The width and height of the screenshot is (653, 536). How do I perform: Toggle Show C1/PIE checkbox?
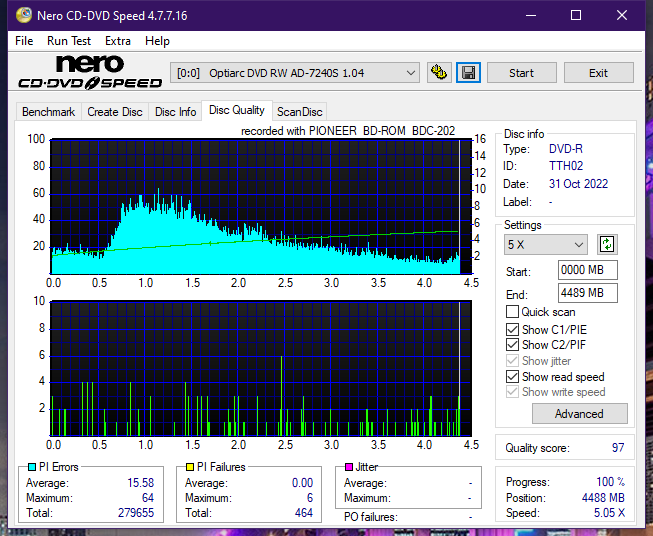(512, 329)
